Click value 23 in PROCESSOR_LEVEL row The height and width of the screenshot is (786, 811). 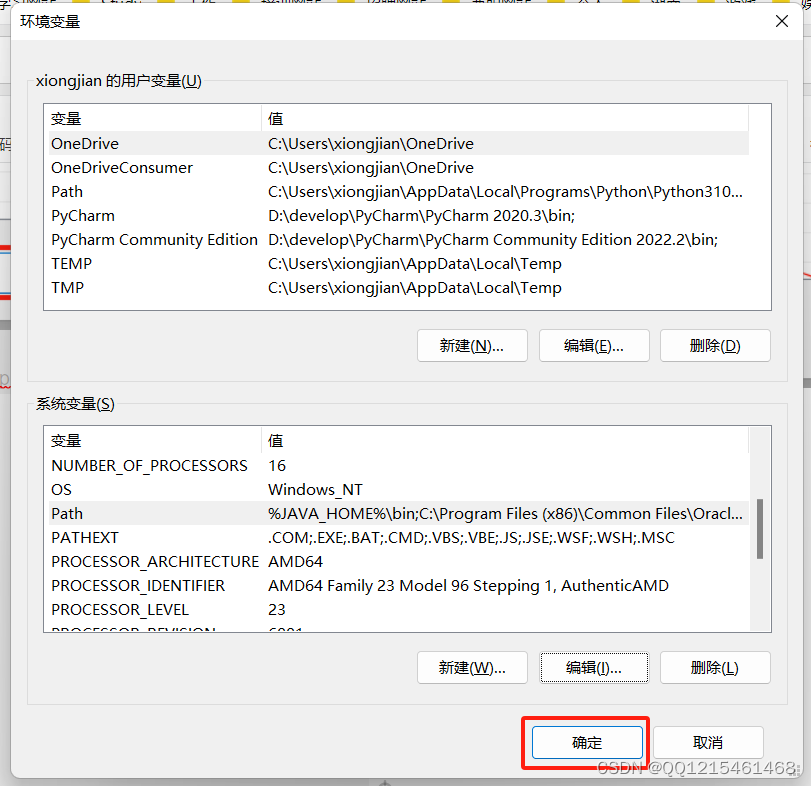pyautogui.click(x=277, y=610)
